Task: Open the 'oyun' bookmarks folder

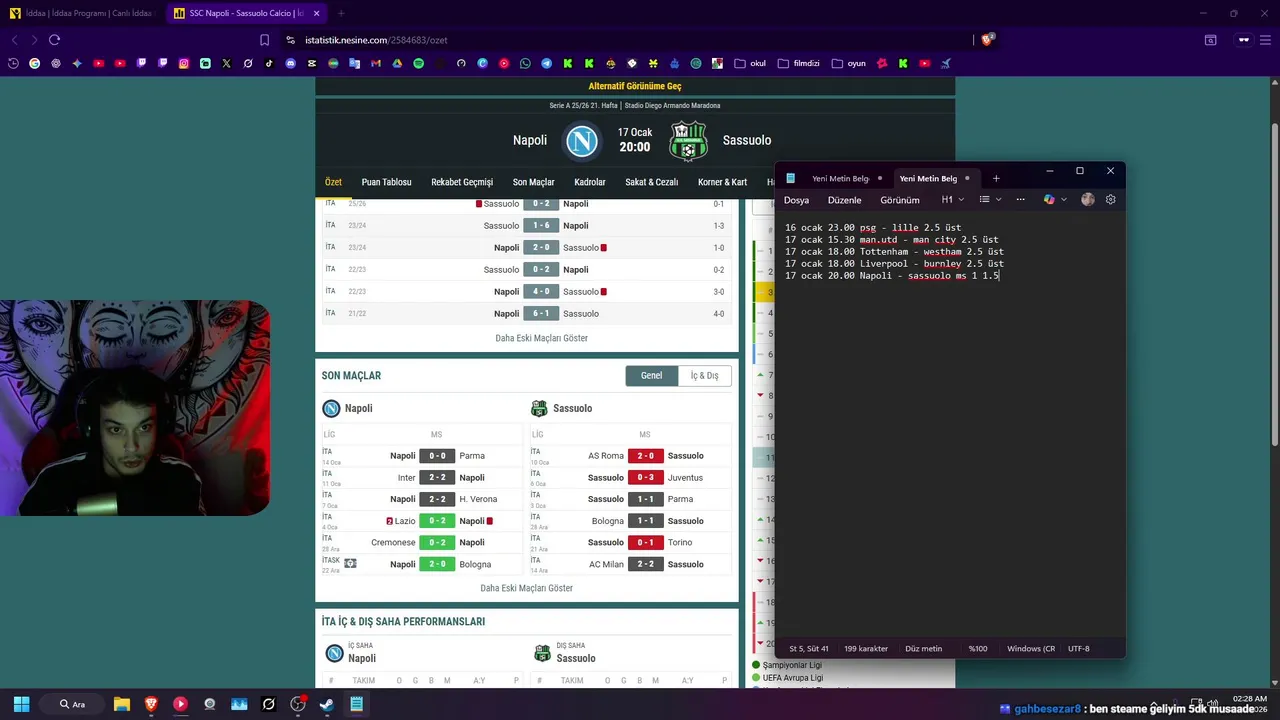Action: 849,63
